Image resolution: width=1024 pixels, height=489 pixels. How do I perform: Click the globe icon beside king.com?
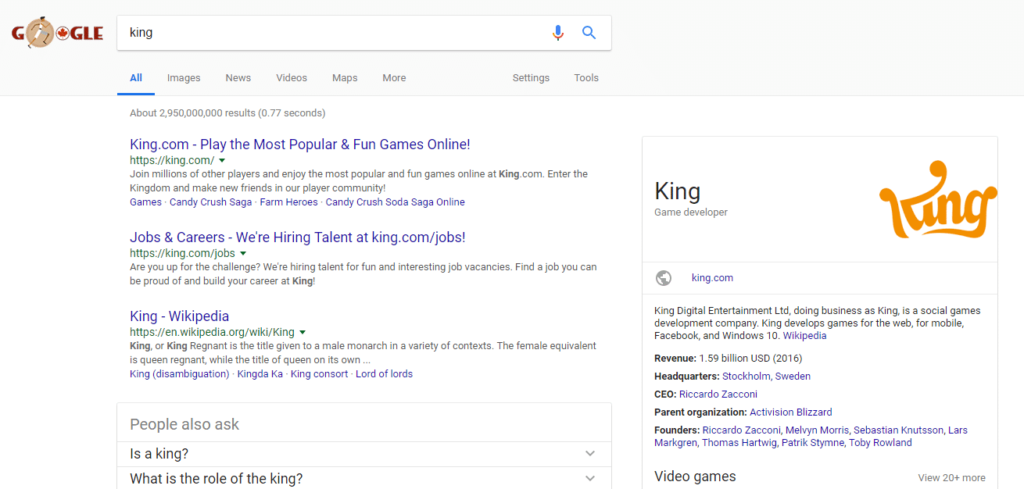(664, 278)
